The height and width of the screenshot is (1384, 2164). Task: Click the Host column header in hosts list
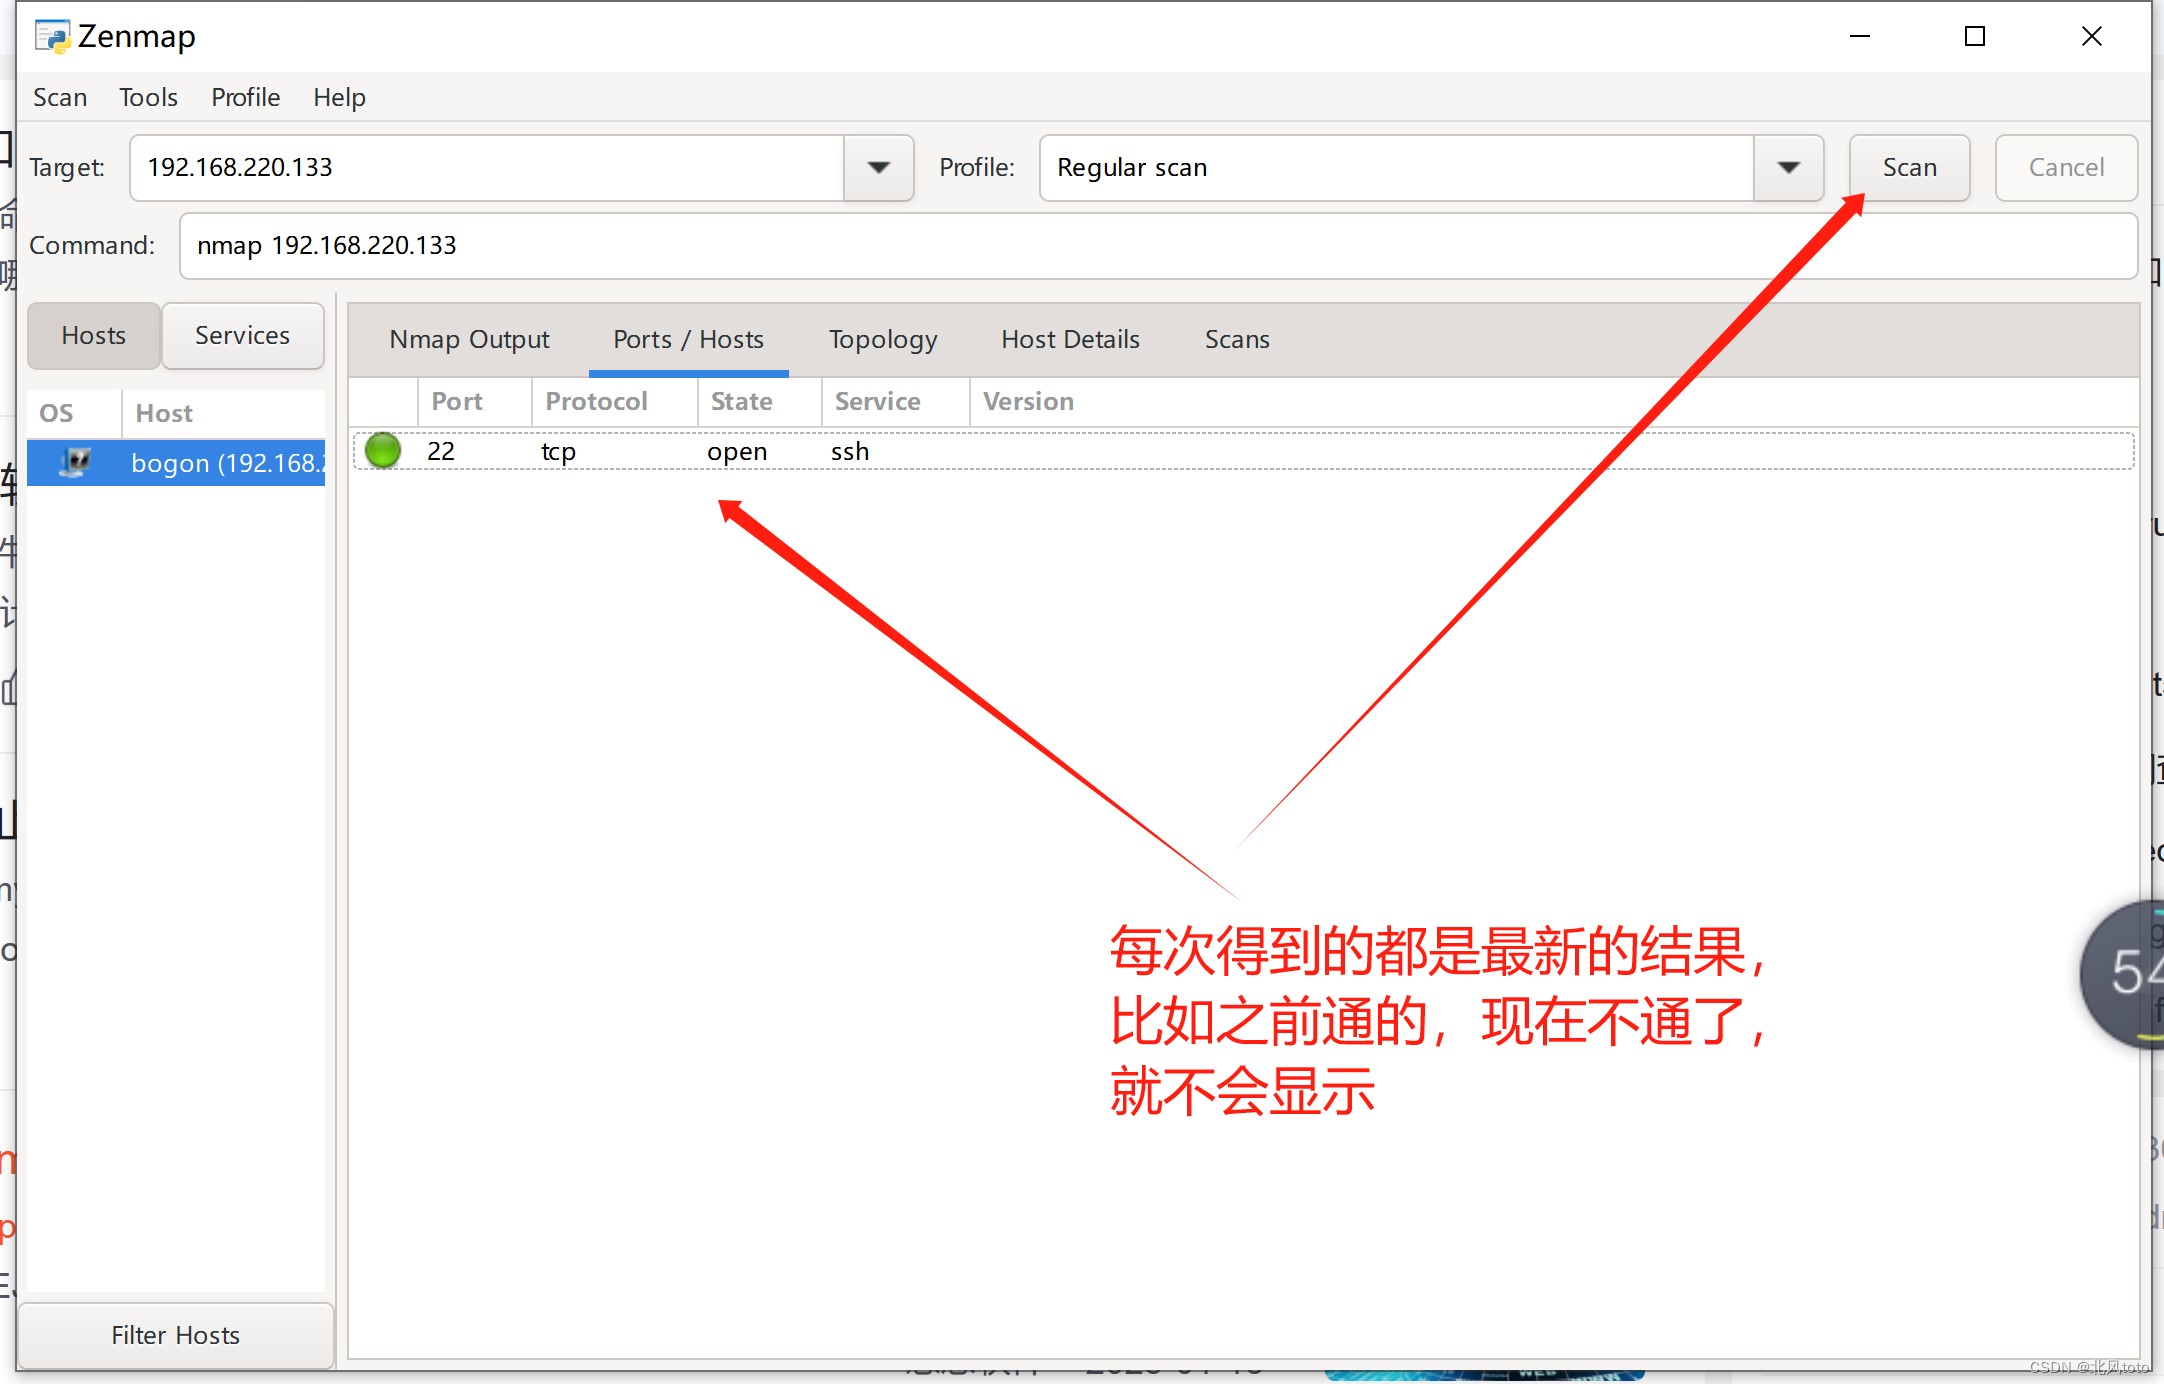[223, 414]
